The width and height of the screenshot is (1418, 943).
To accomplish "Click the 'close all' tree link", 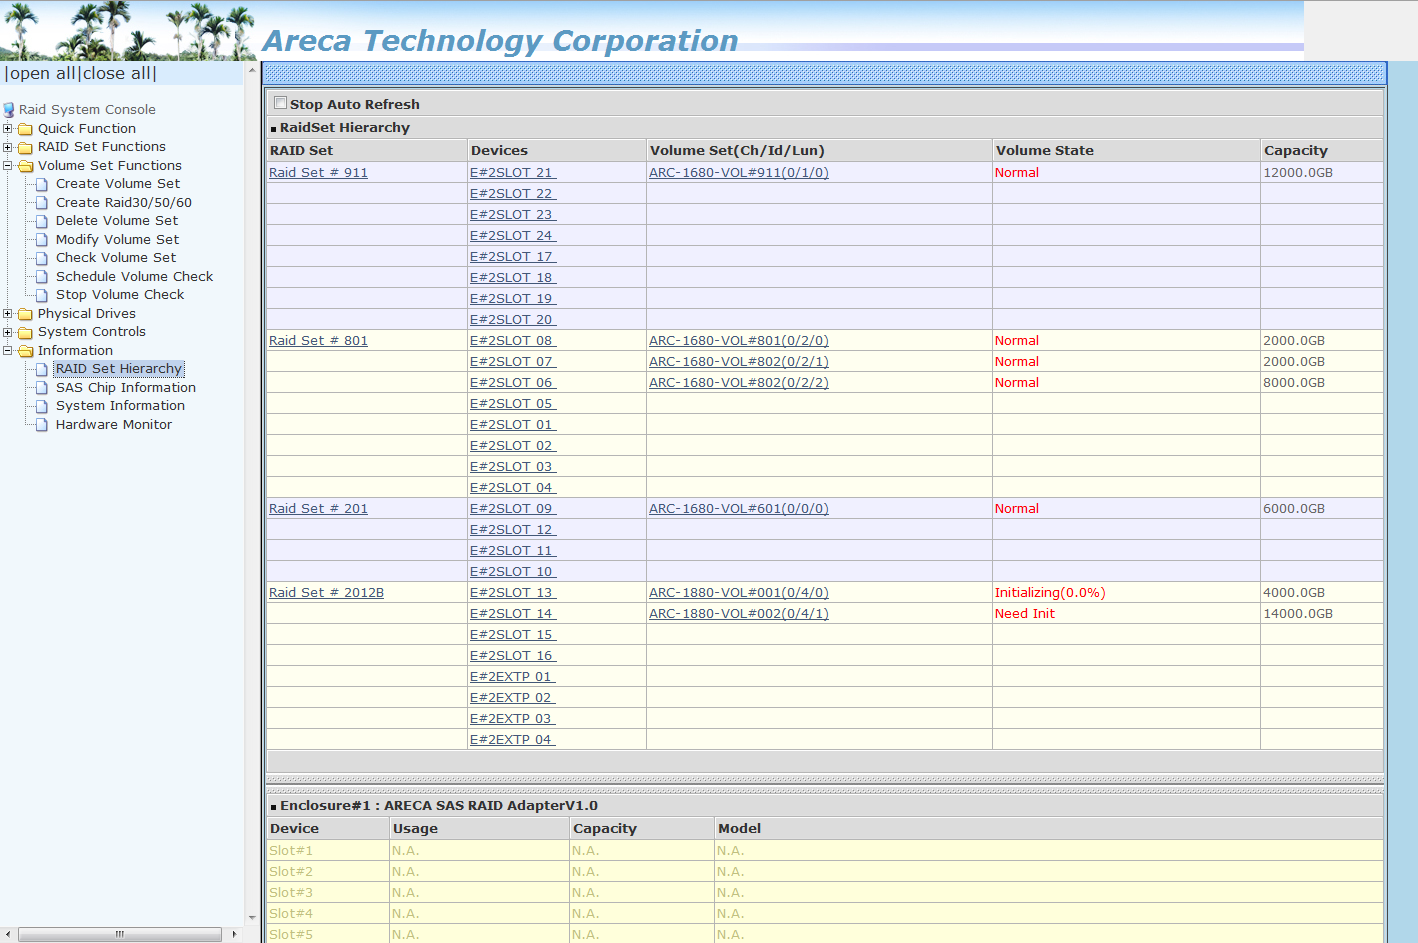I will [x=117, y=73].
